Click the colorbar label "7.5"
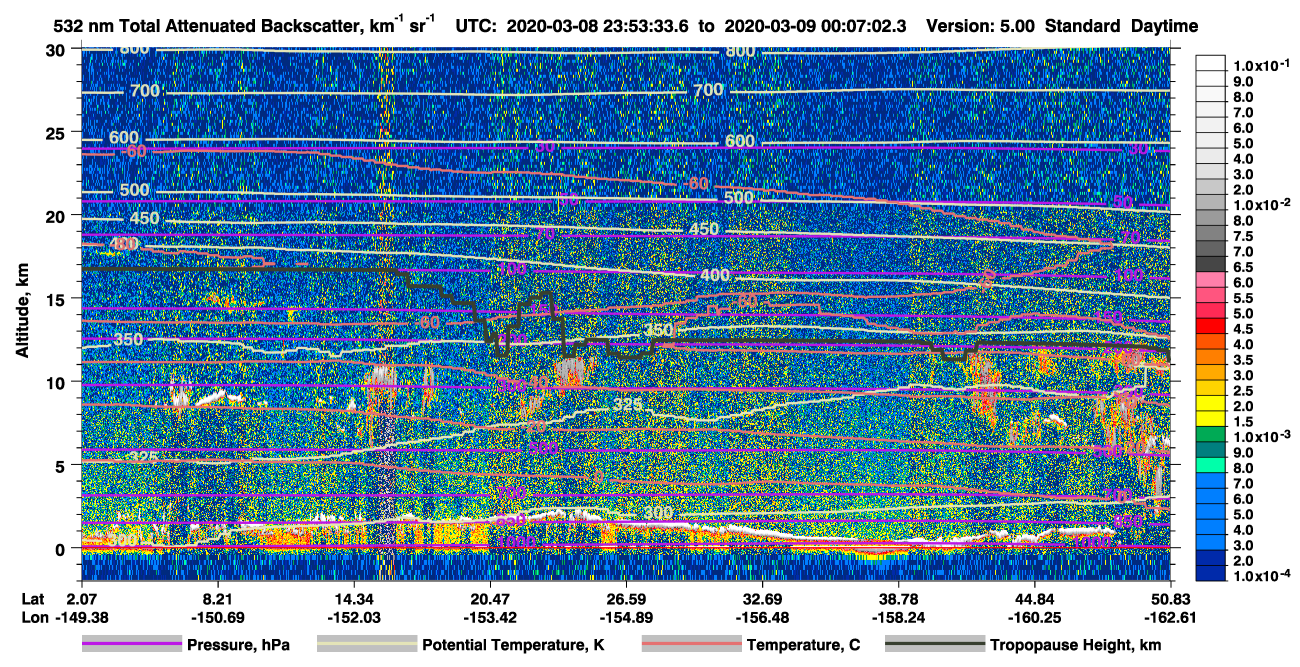Viewport: 1300px width, 667px height. click(1243, 236)
